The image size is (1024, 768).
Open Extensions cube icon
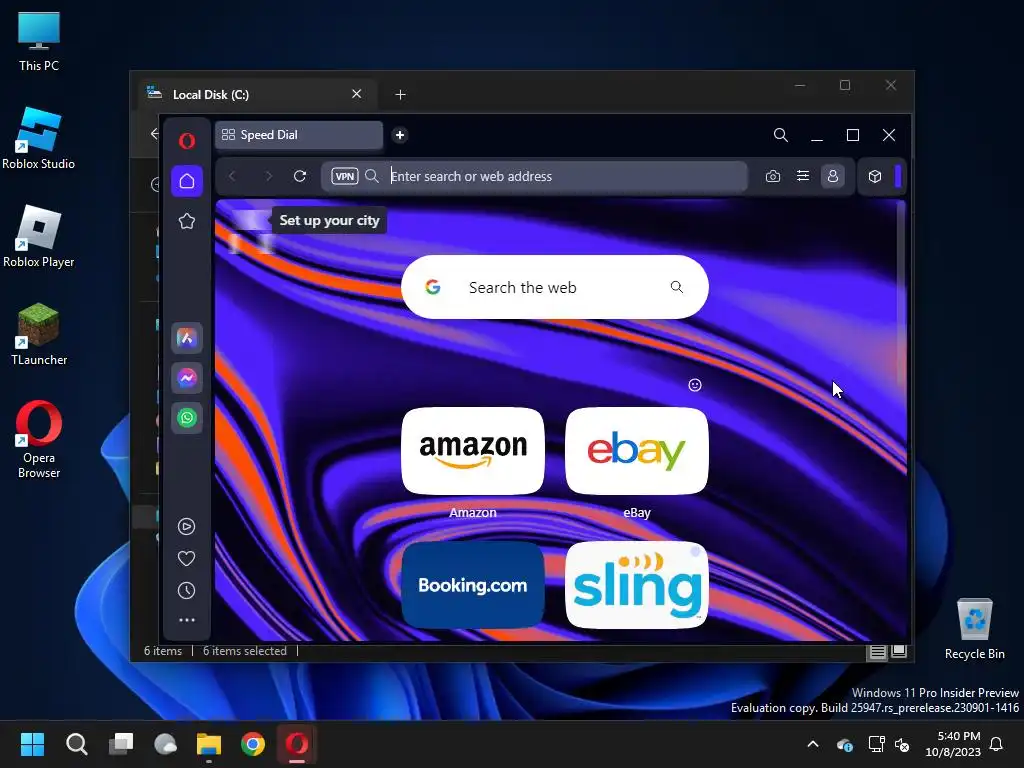[x=875, y=176]
